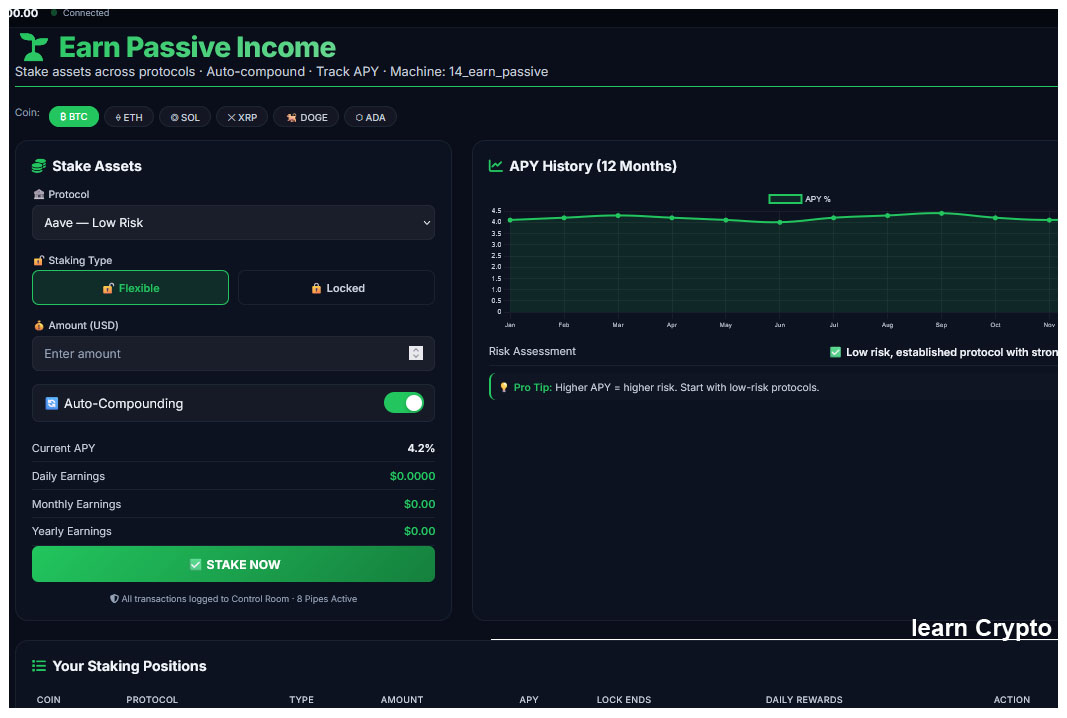
Task: Toggle the APY % legend item in chart
Action: [800, 199]
